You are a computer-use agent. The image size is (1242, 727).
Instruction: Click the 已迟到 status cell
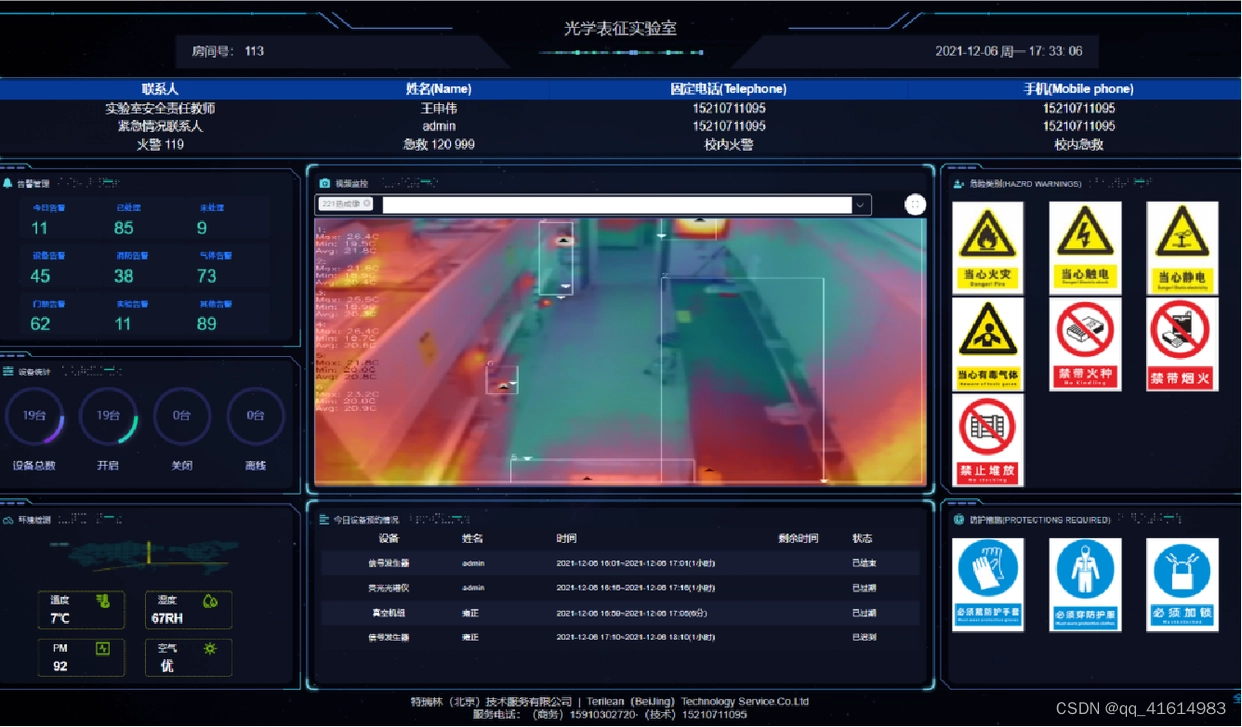(x=864, y=637)
